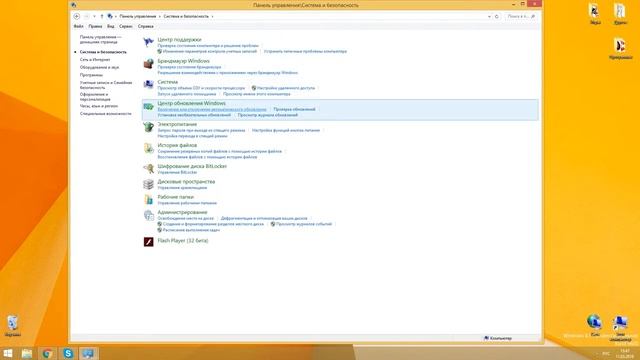The image size is (640, 360).
Task: Go to Панель управления домашняя страница
Action: (100, 40)
